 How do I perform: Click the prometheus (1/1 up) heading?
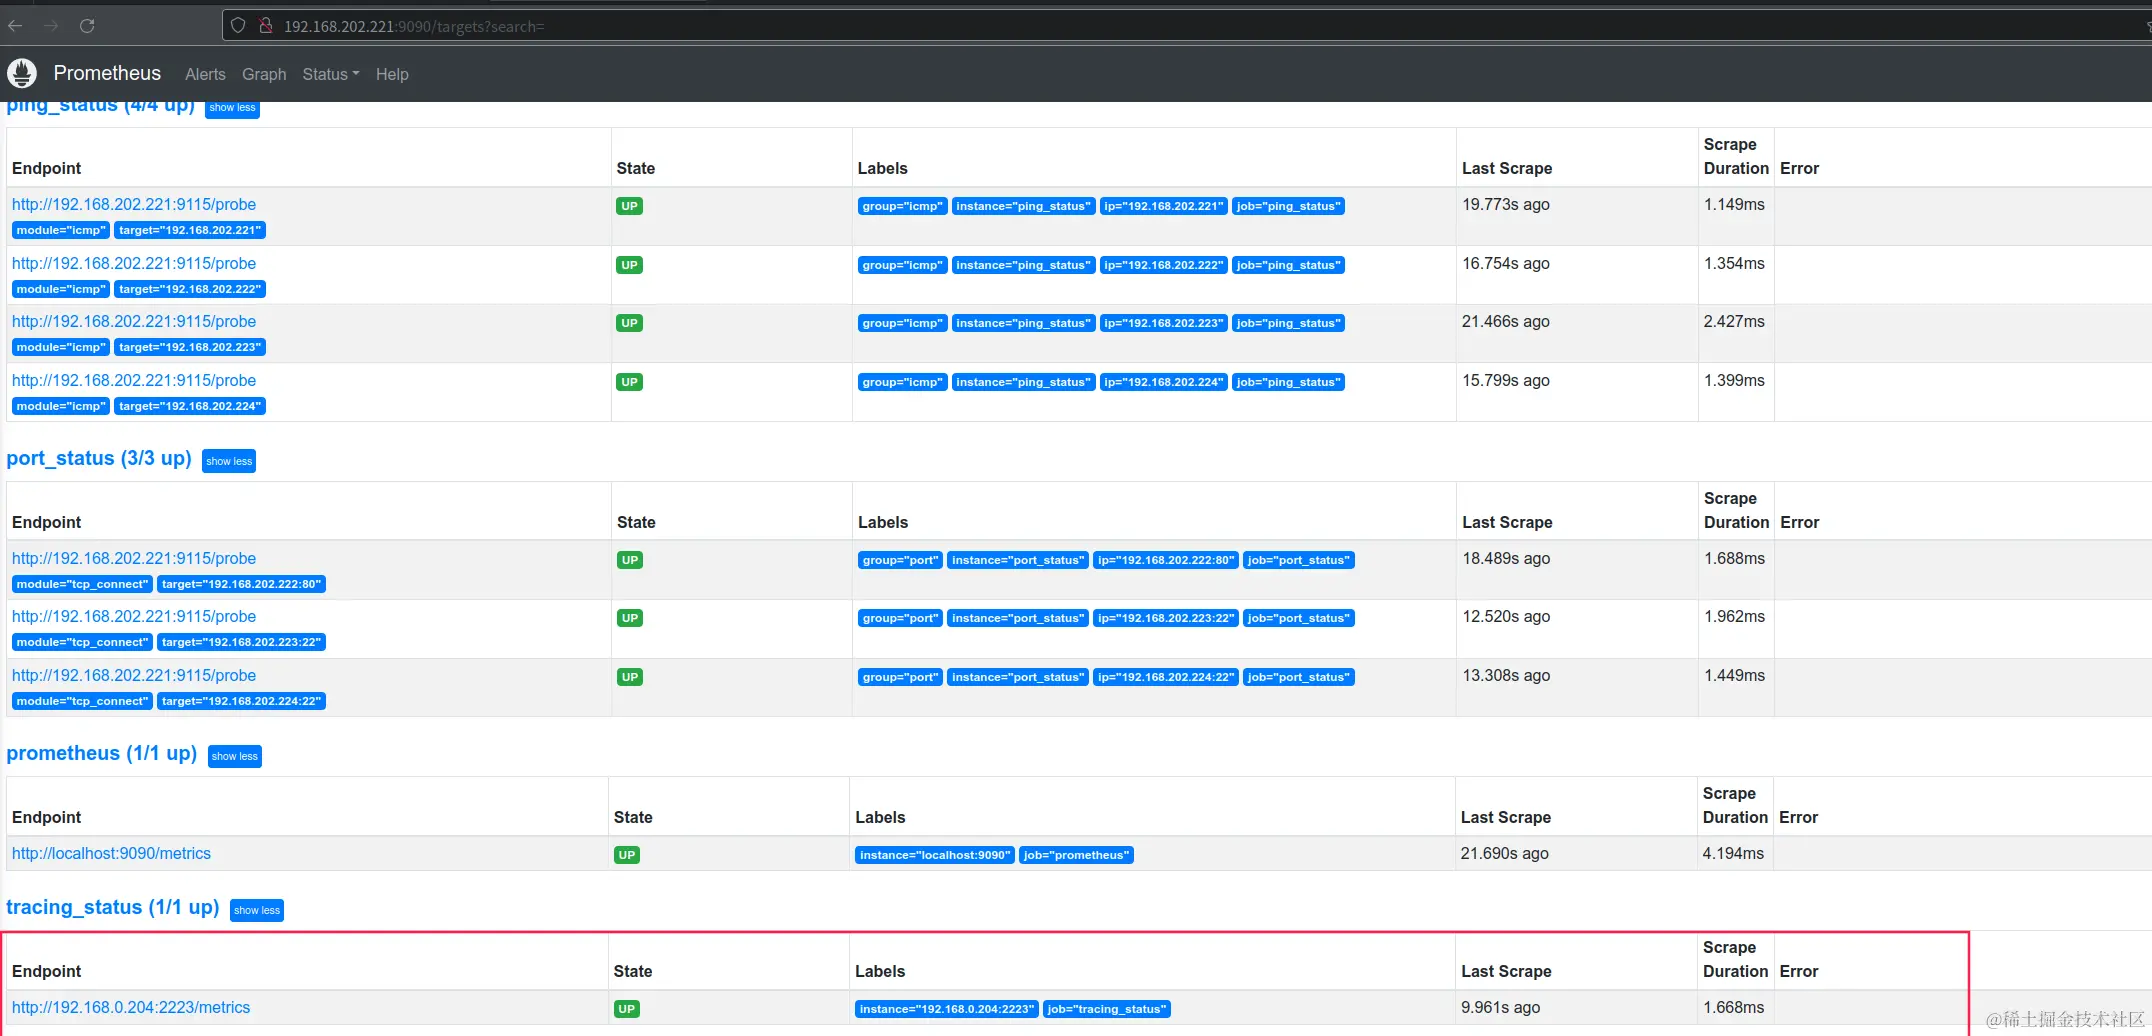(x=102, y=753)
